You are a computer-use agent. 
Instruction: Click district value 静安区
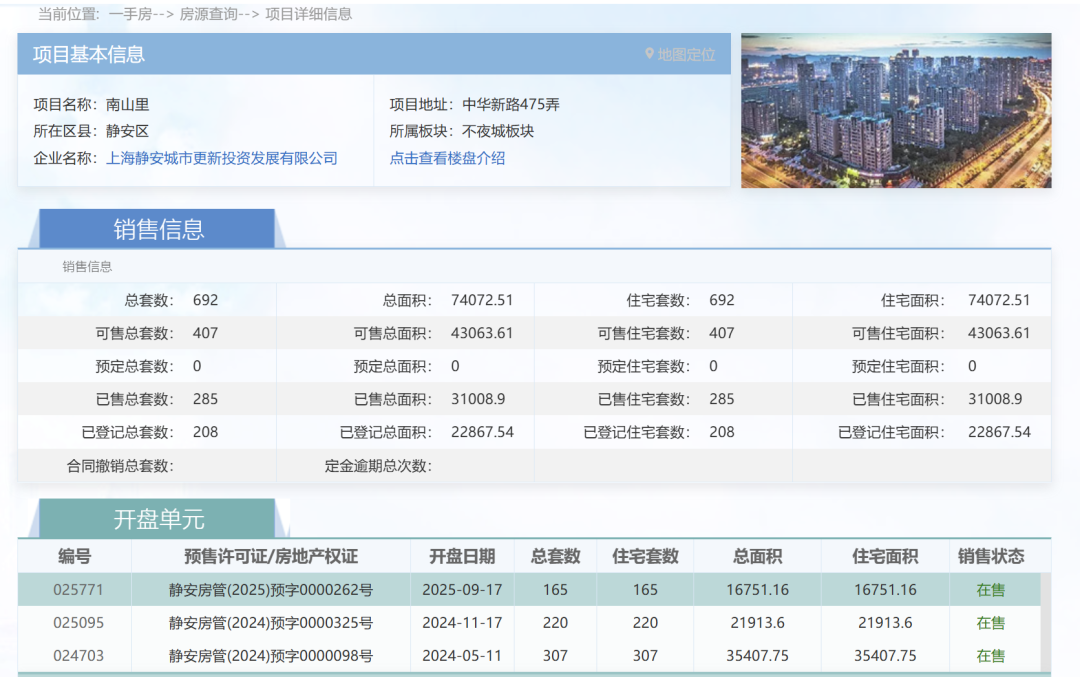(127, 132)
